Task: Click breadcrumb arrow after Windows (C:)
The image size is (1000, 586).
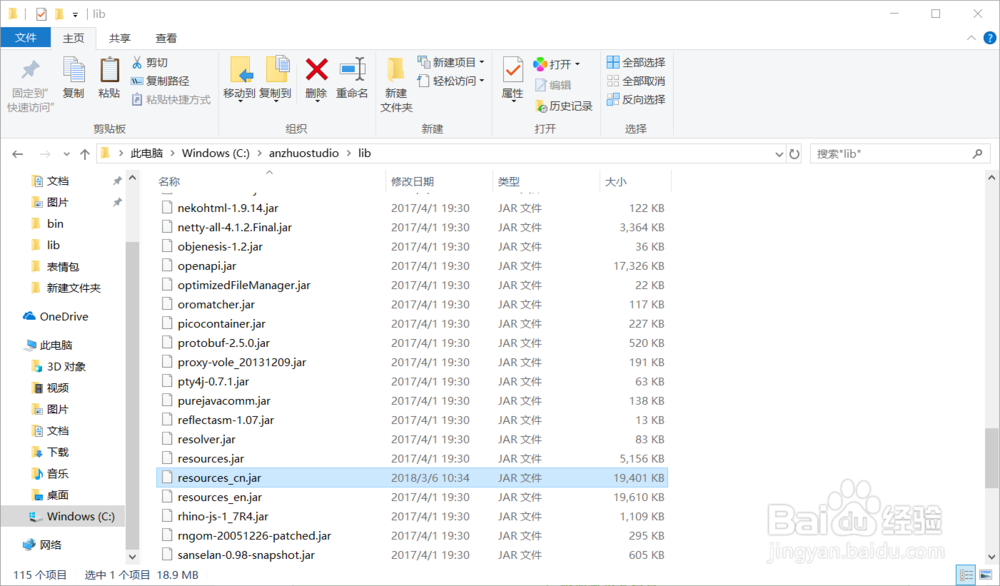Action: coord(259,154)
